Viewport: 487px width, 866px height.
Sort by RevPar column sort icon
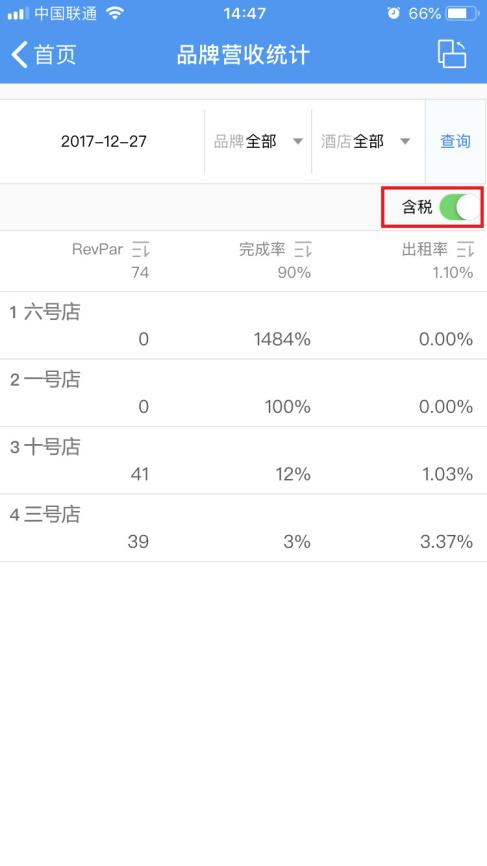140,250
